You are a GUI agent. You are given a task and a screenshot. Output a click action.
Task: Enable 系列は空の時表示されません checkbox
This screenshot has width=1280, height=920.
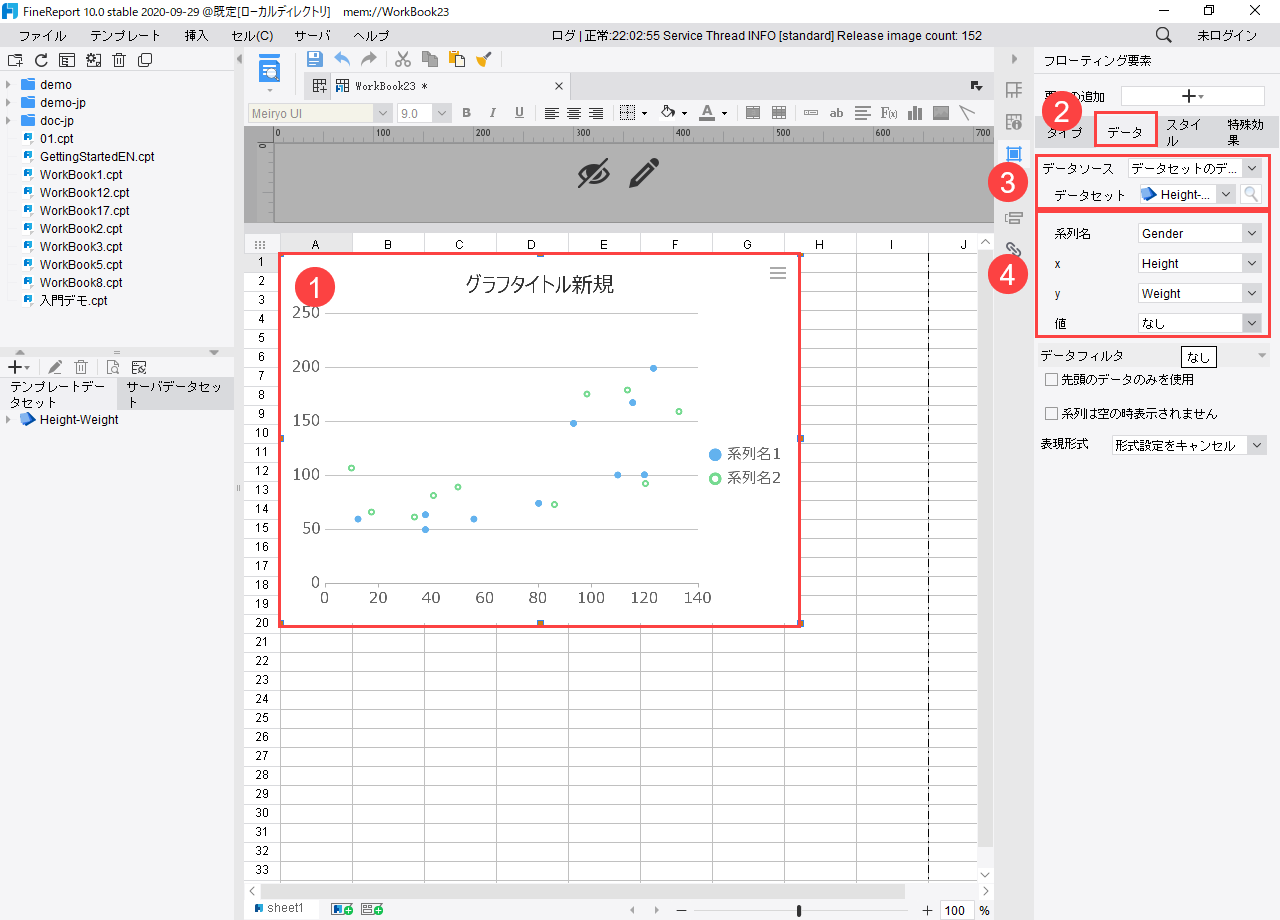coord(1051,413)
